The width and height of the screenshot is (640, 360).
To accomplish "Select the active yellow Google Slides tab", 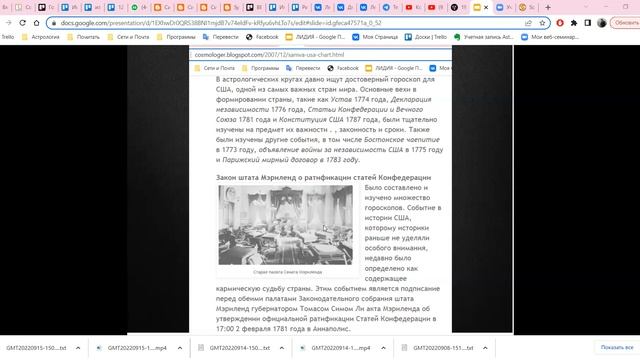I will click(477, 7).
